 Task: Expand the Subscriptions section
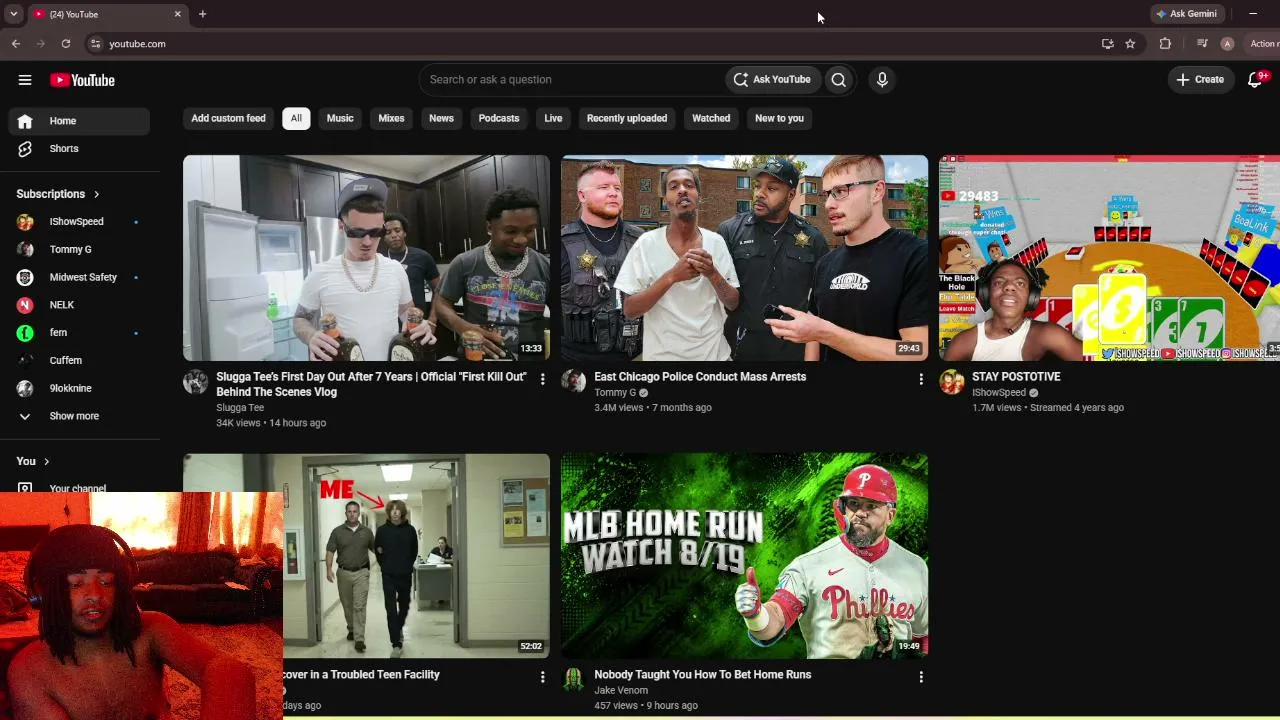click(x=58, y=194)
